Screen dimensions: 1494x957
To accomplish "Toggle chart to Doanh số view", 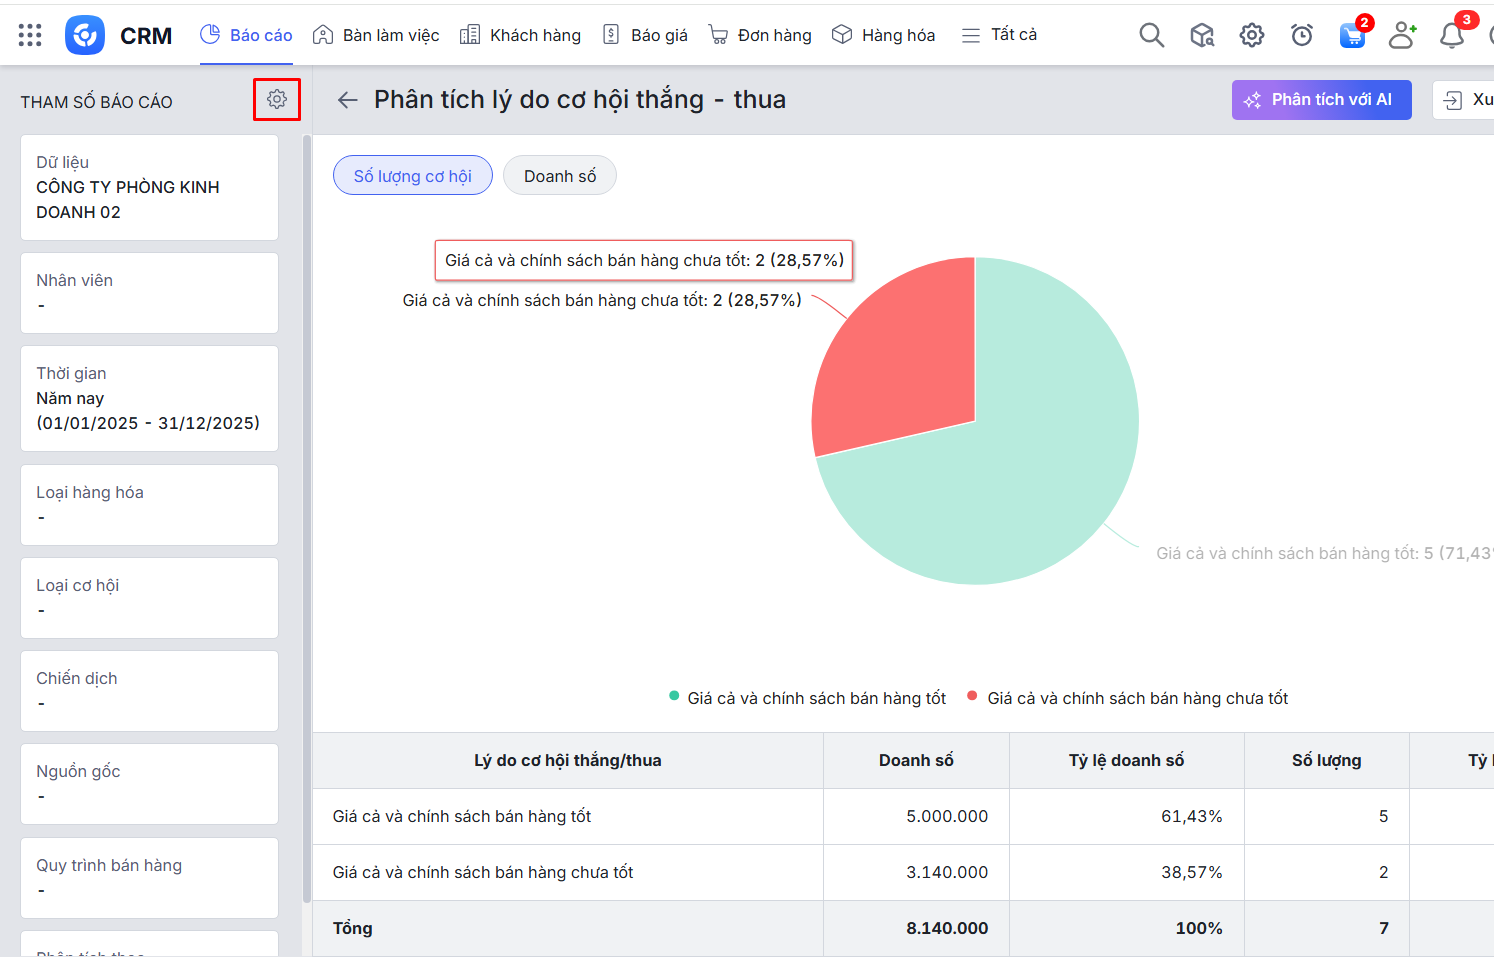I will click(559, 176).
